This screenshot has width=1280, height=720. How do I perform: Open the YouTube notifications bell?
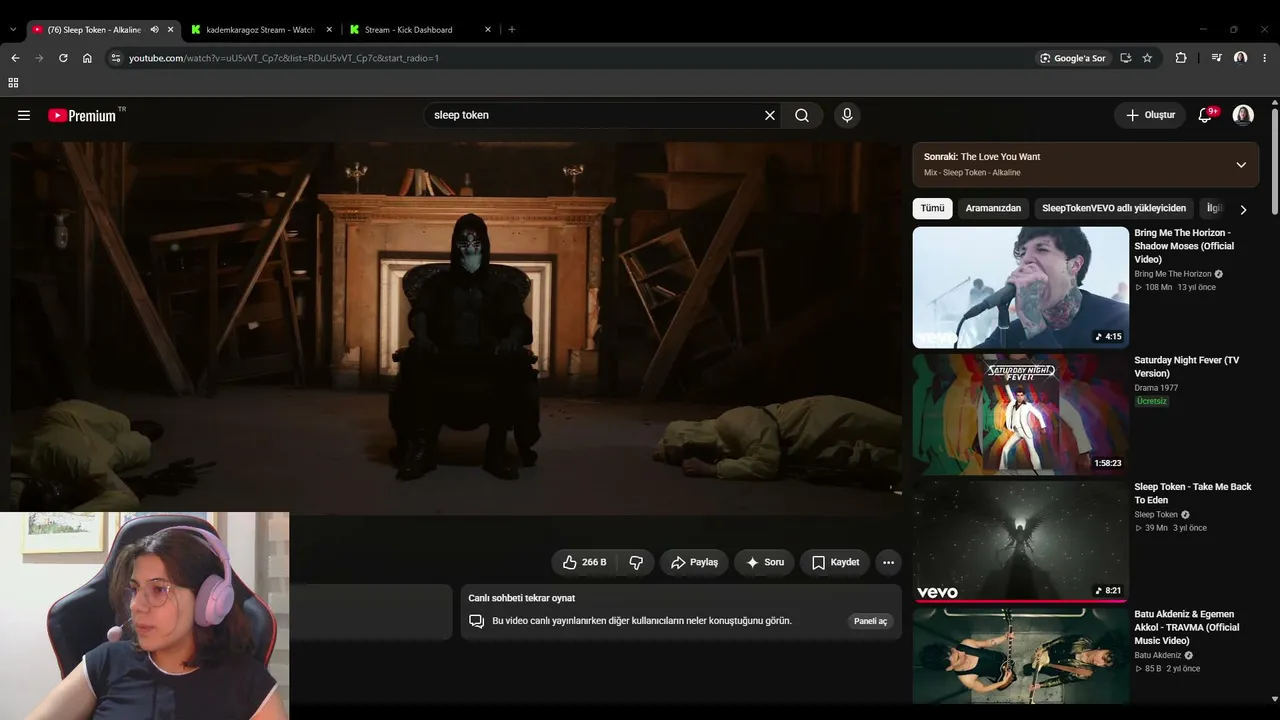pos(1205,115)
